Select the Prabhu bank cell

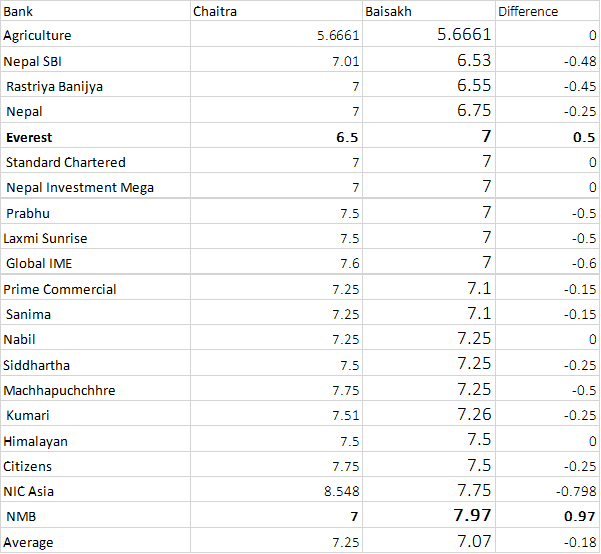[95, 213]
